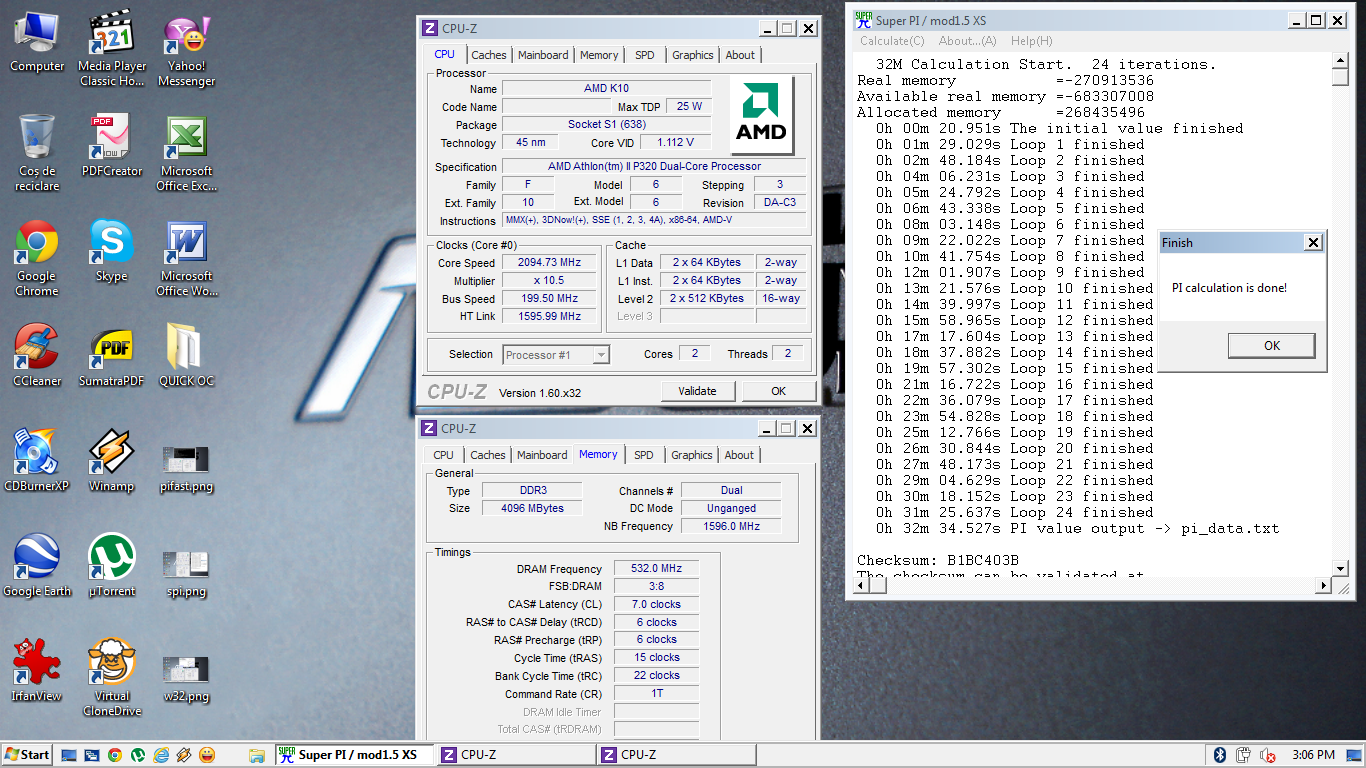Click right arrow of Super PI horizontal scrollbar
1366x768 pixels.
(x=1324, y=585)
